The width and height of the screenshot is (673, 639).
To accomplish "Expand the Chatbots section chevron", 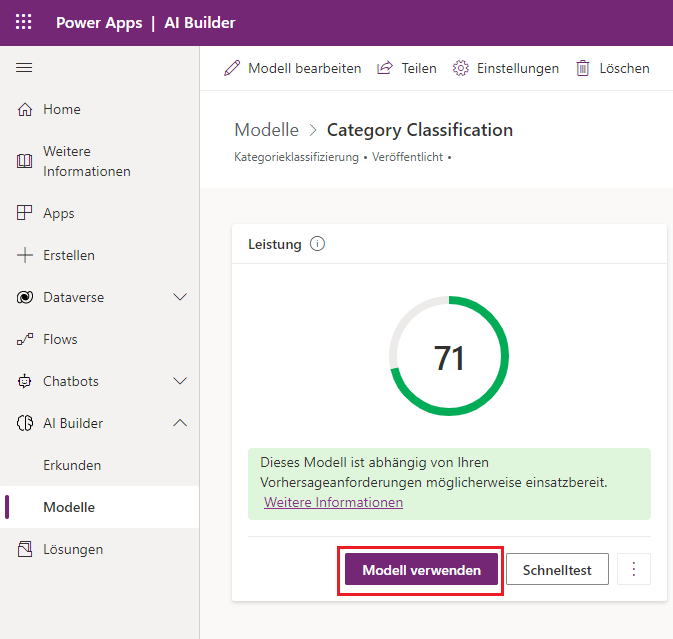I will pos(180,382).
